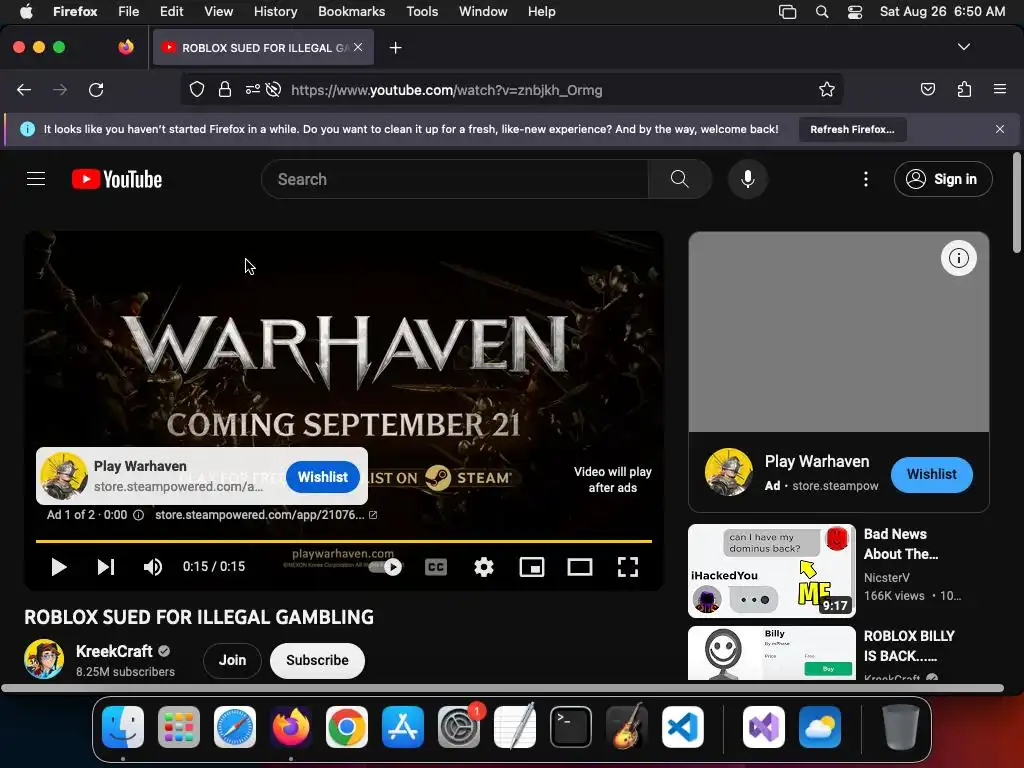Open the tracking protection shield icon
This screenshot has height=768, width=1024.
coord(197,90)
